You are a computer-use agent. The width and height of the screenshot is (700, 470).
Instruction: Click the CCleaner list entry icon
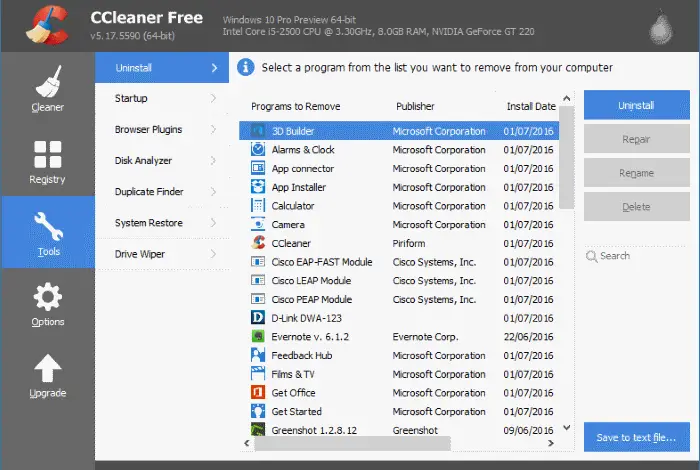click(258, 243)
